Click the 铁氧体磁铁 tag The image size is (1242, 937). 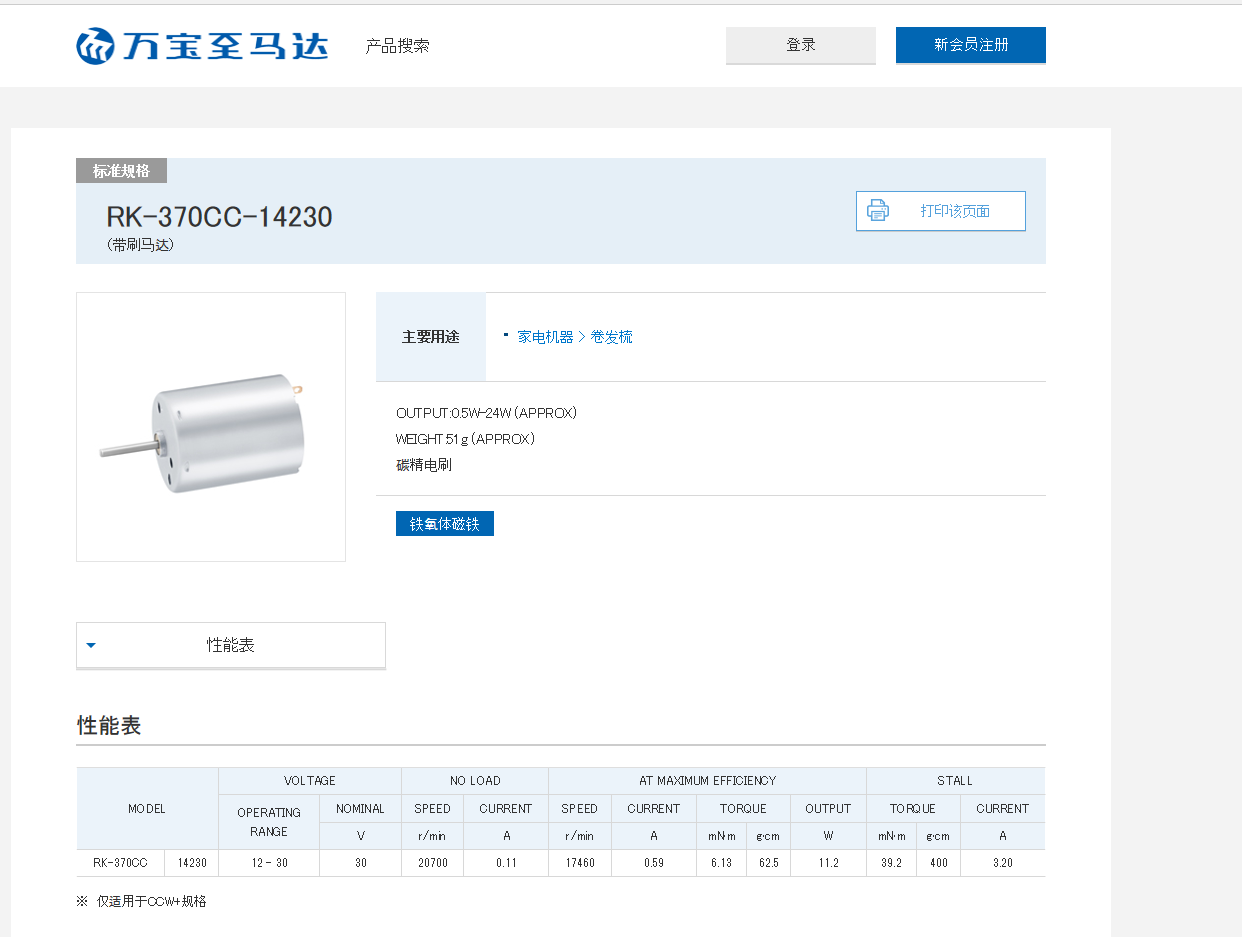point(445,524)
